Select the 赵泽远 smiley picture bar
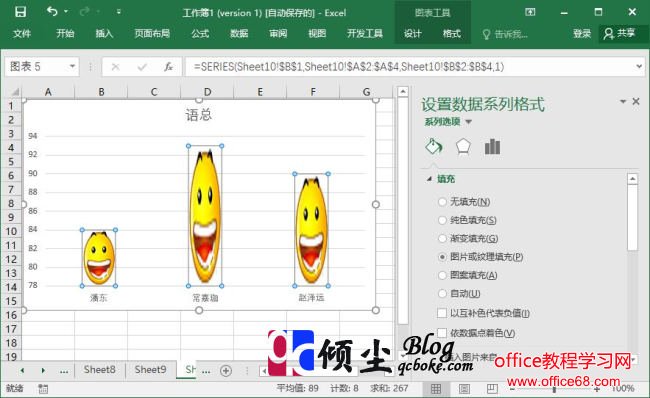This screenshot has width=650, height=398. point(311,230)
